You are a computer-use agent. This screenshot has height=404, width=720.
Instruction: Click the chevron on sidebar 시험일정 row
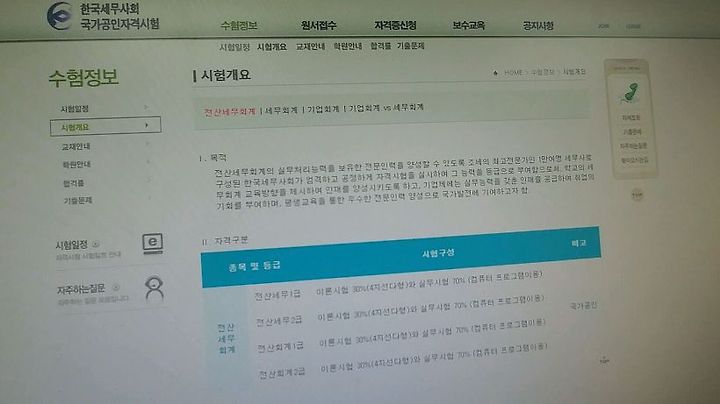pos(146,107)
